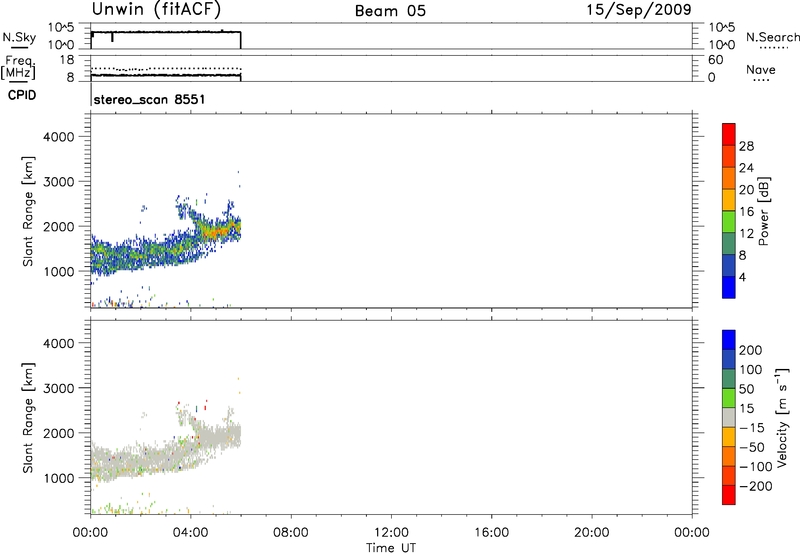Click the date '15/Sep/2009'
Viewport: 800px width, 554px height.
pyautogui.click(x=639, y=10)
